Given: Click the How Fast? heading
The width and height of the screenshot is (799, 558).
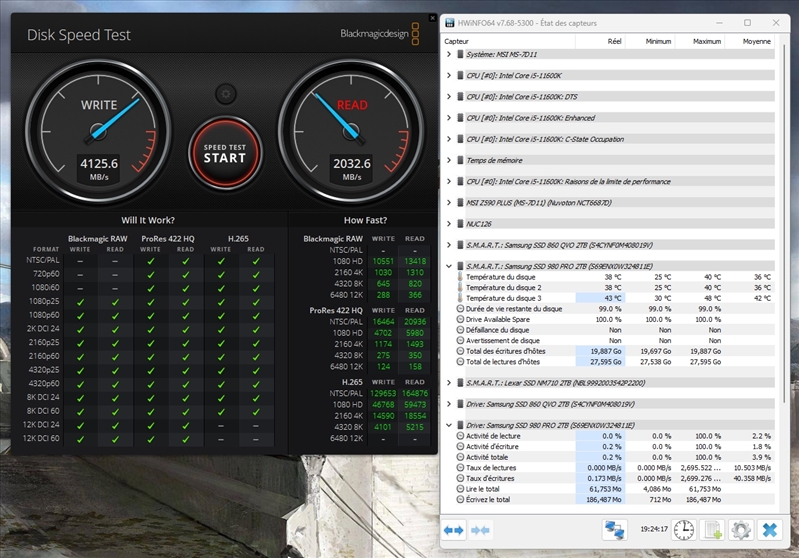Looking at the screenshot, I should pyautogui.click(x=365, y=220).
